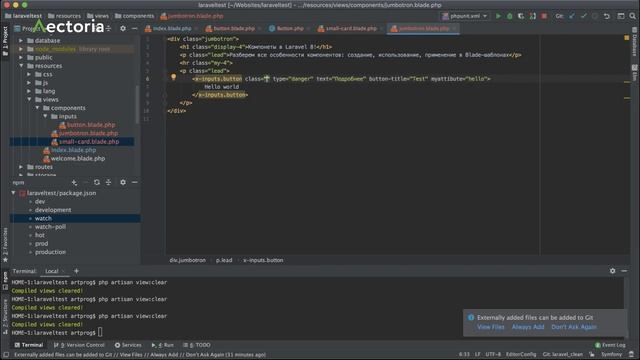Switch to the index.blade.php editor tab
Image resolution: width=640 pixels, height=360 pixels.
click(171, 28)
